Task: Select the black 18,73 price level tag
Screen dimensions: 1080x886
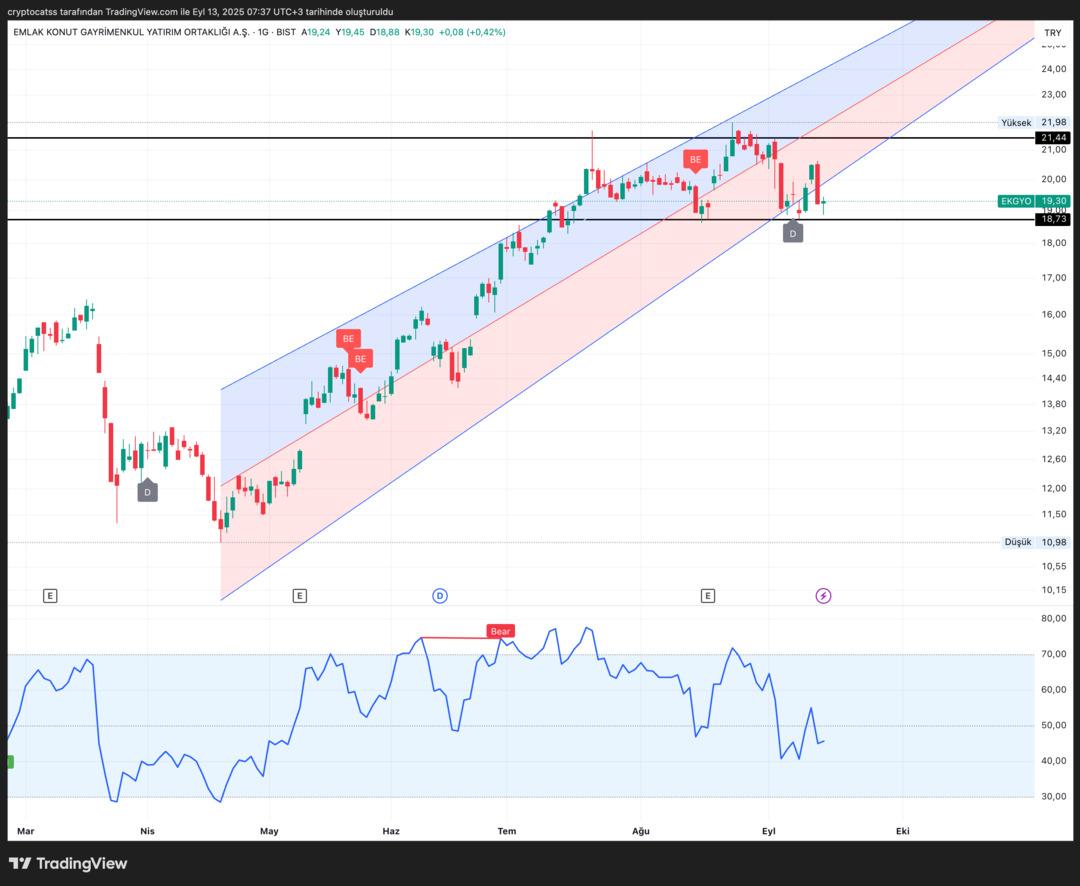Action: [x=1054, y=219]
